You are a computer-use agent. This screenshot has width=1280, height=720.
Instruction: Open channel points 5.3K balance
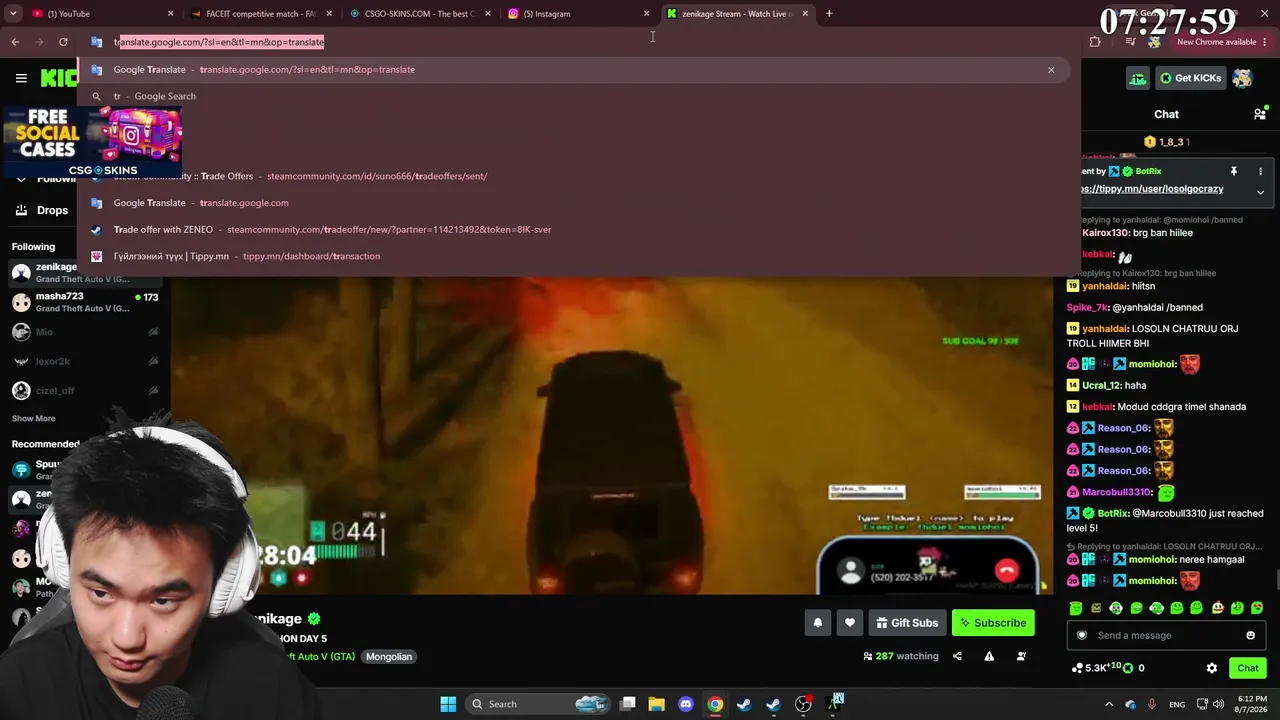click(x=1097, y=668)
